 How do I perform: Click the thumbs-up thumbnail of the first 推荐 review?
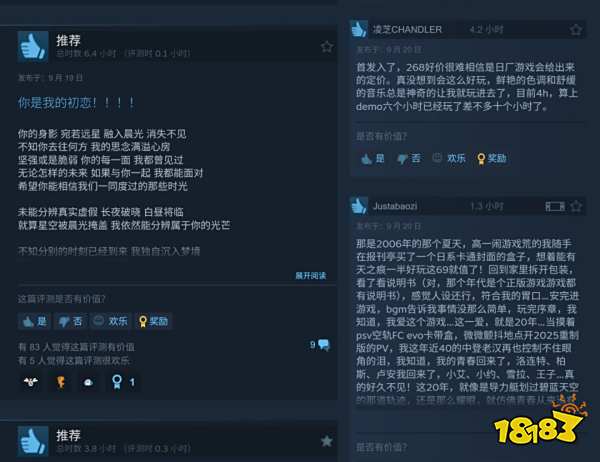[33, 47]
